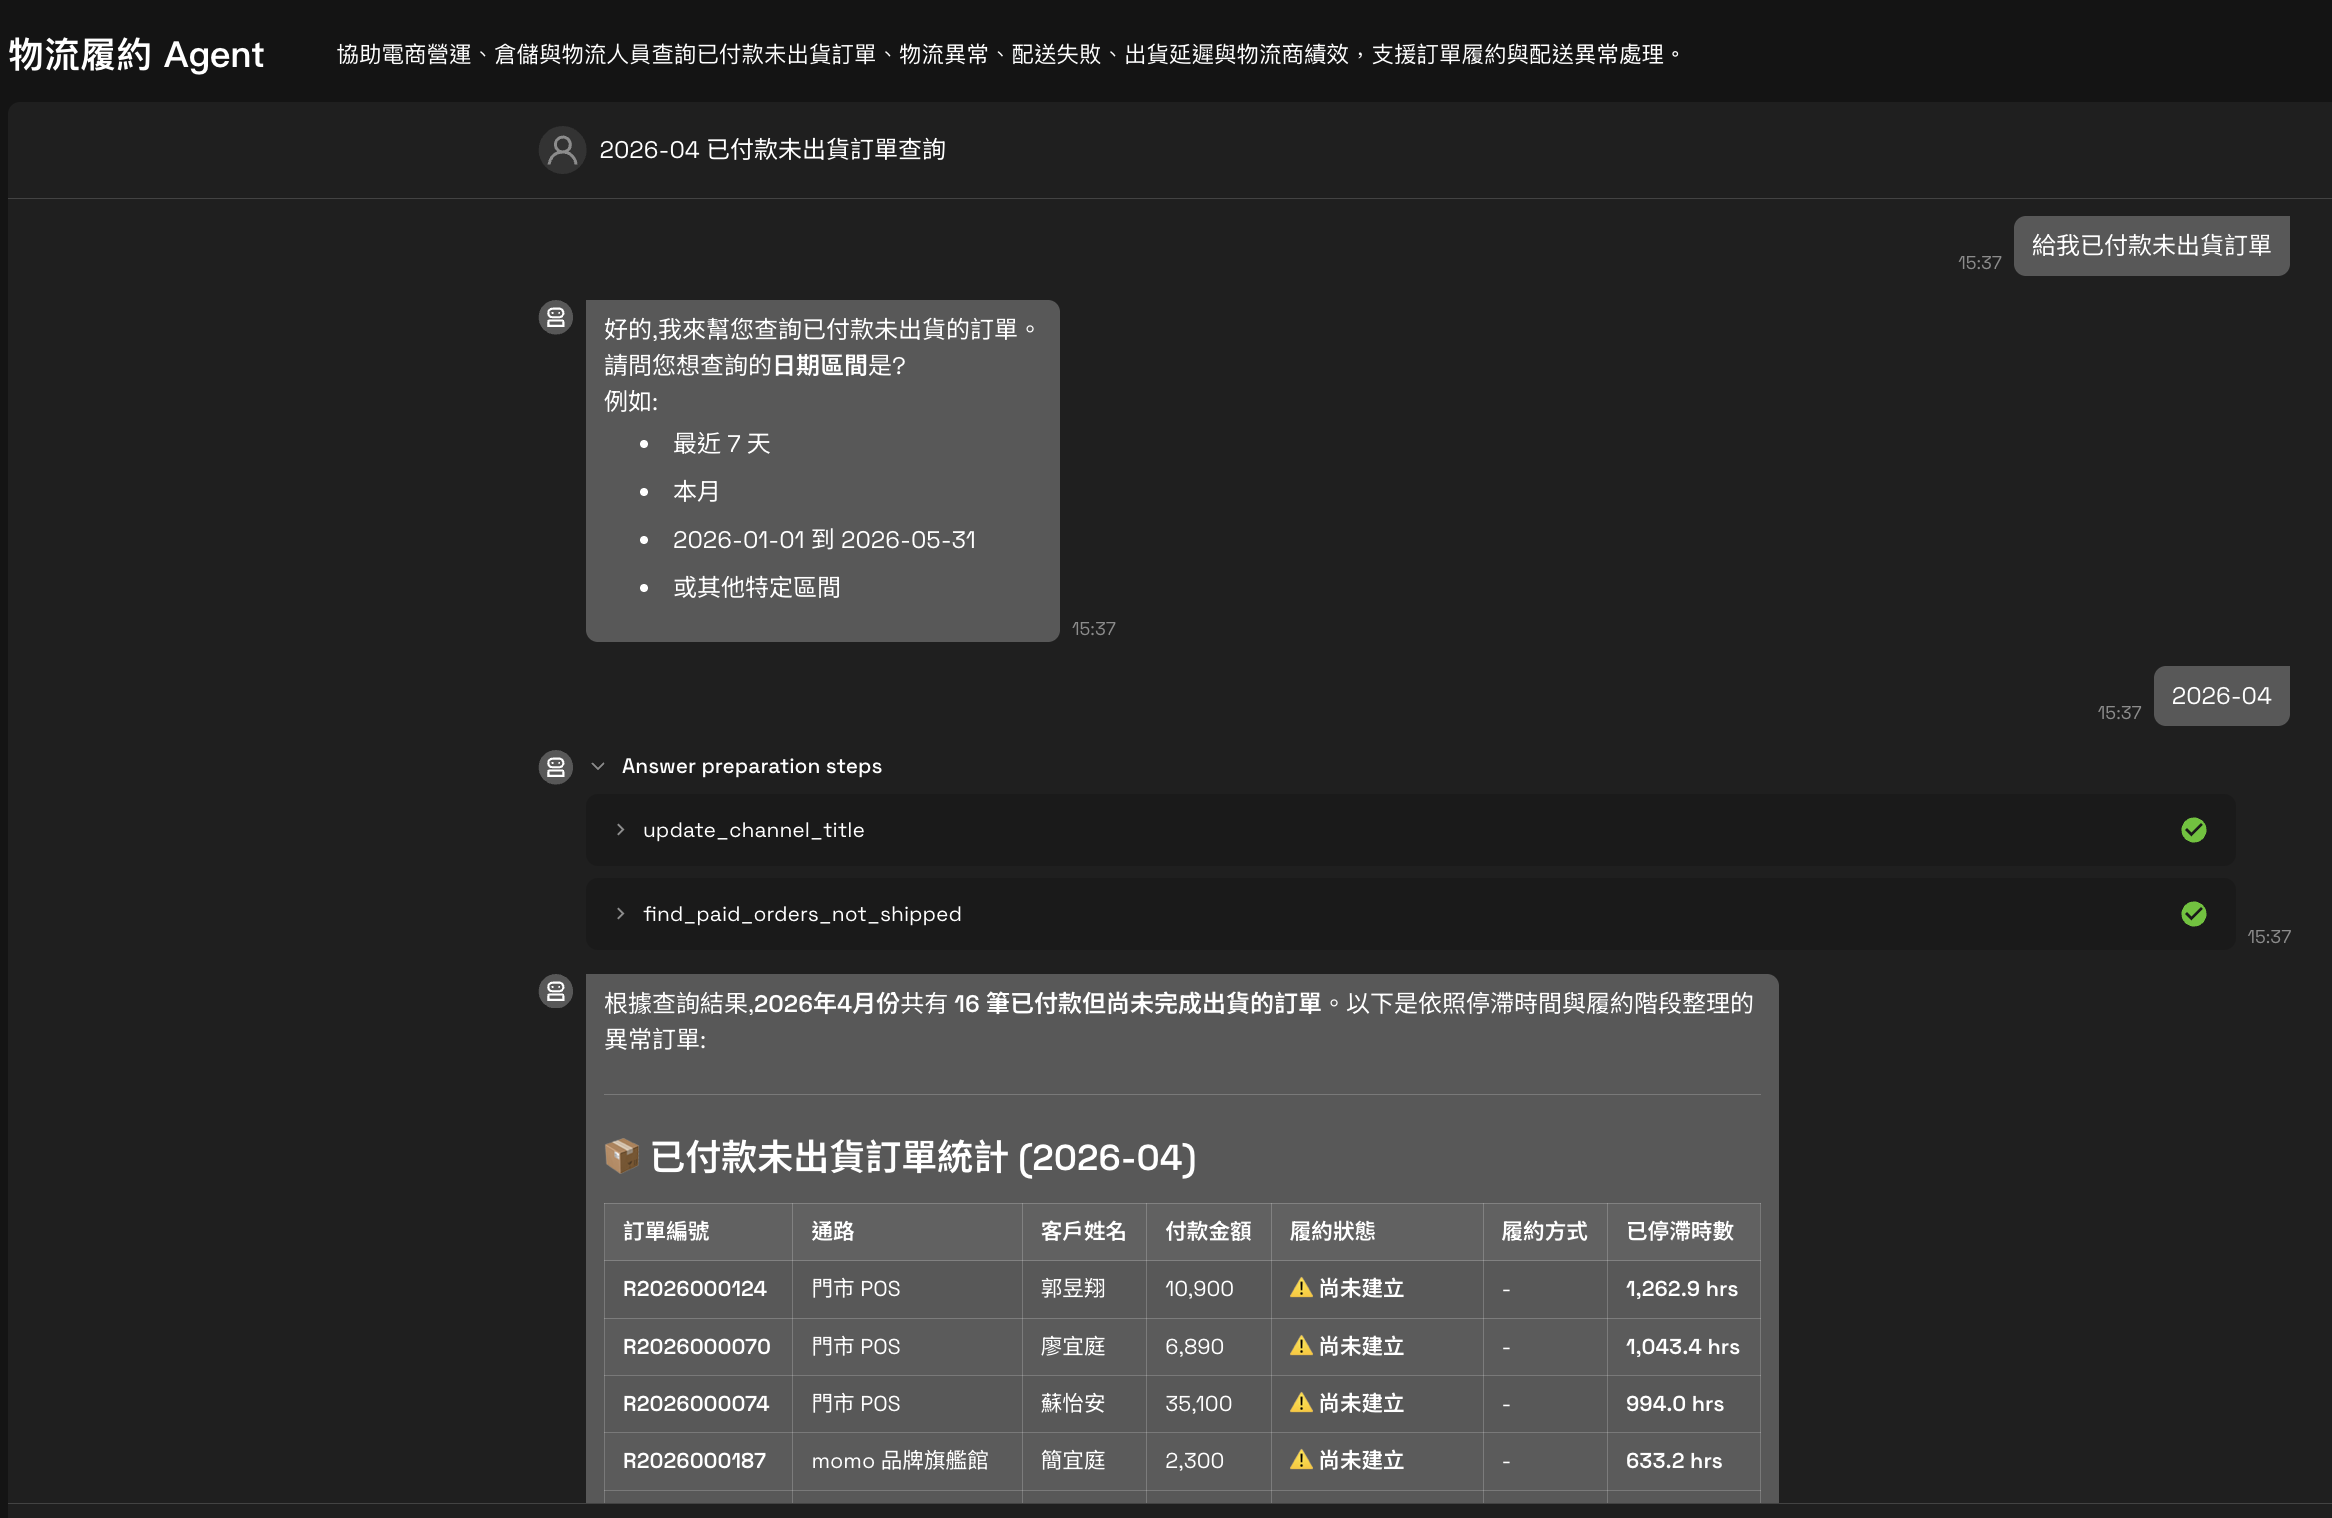Click customer name 廖宜庭
2332x1518 pixels.
coord(1073,1346)
